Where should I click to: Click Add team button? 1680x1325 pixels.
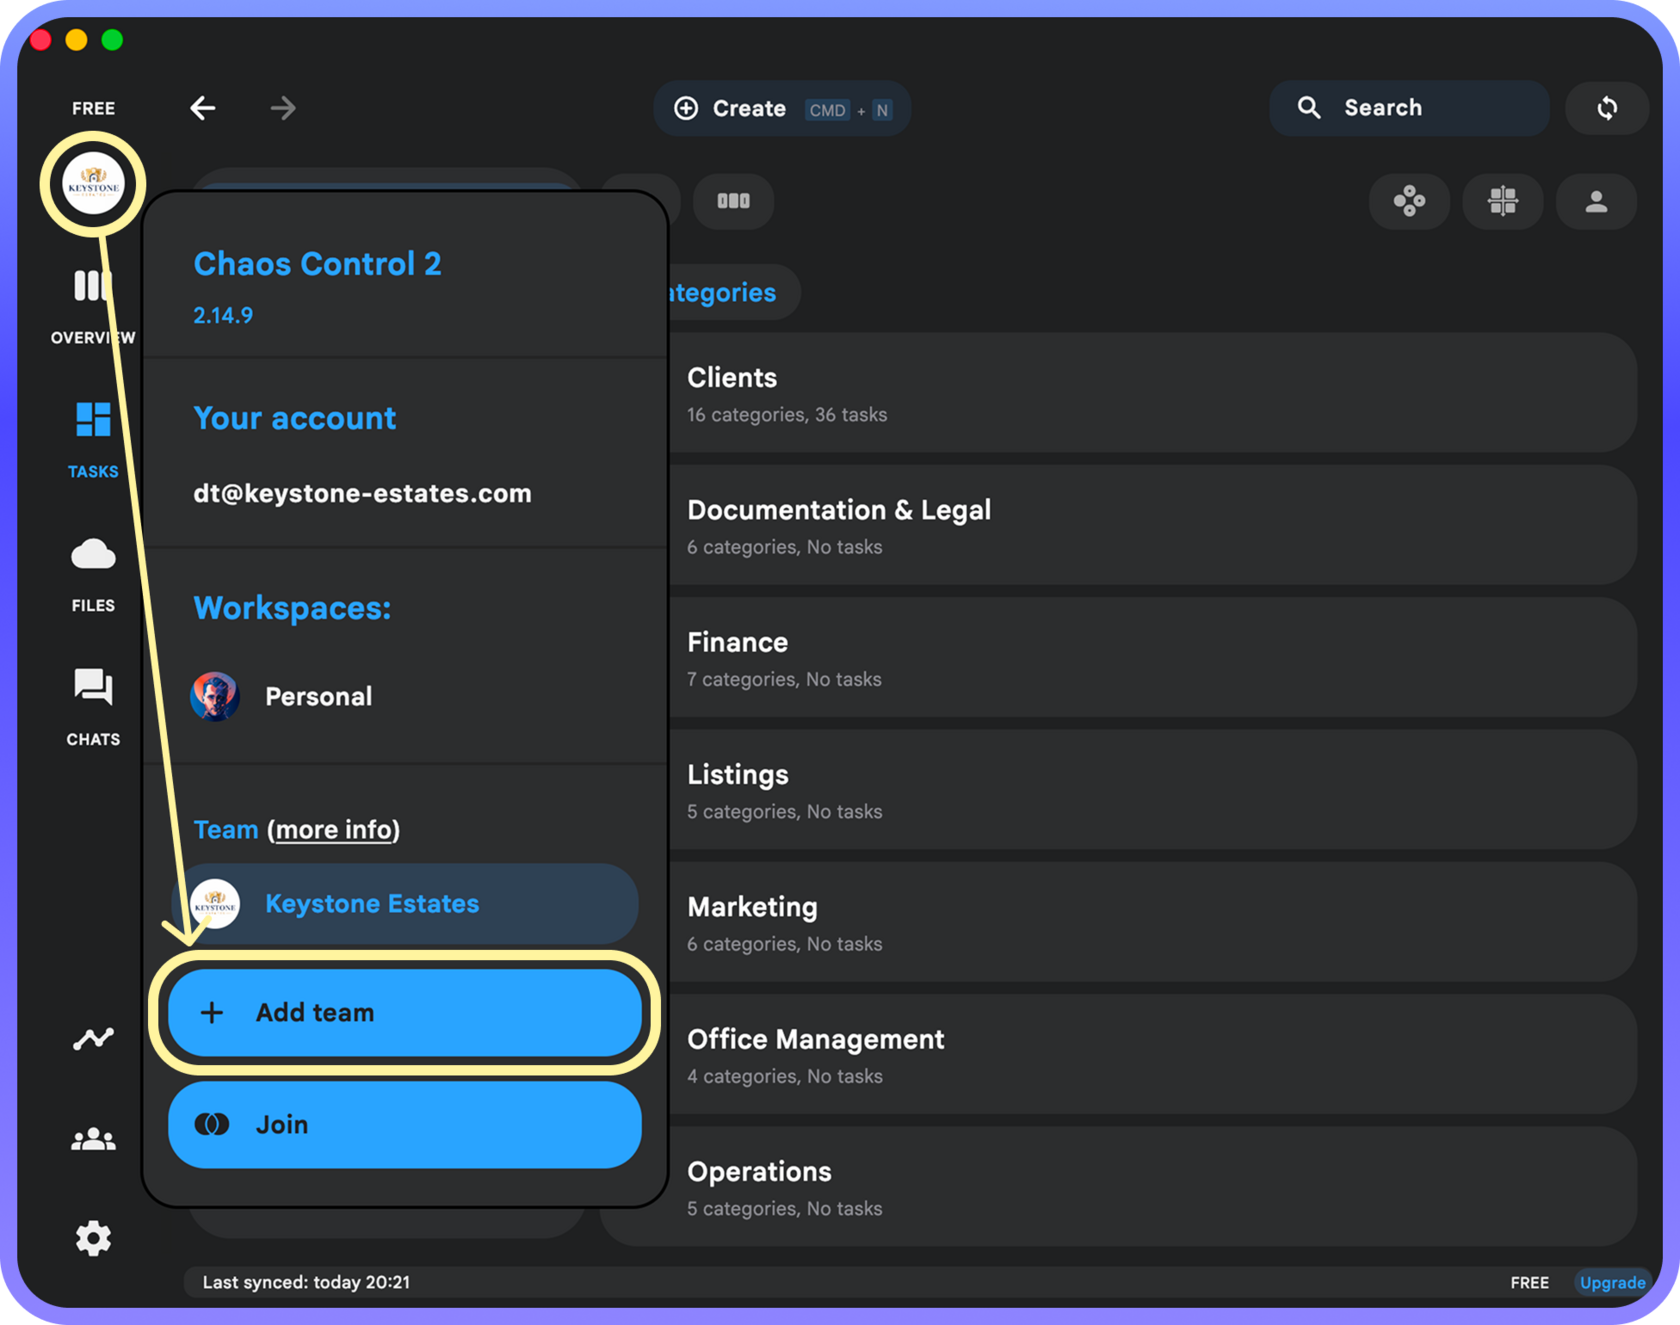click(404, 1012)
